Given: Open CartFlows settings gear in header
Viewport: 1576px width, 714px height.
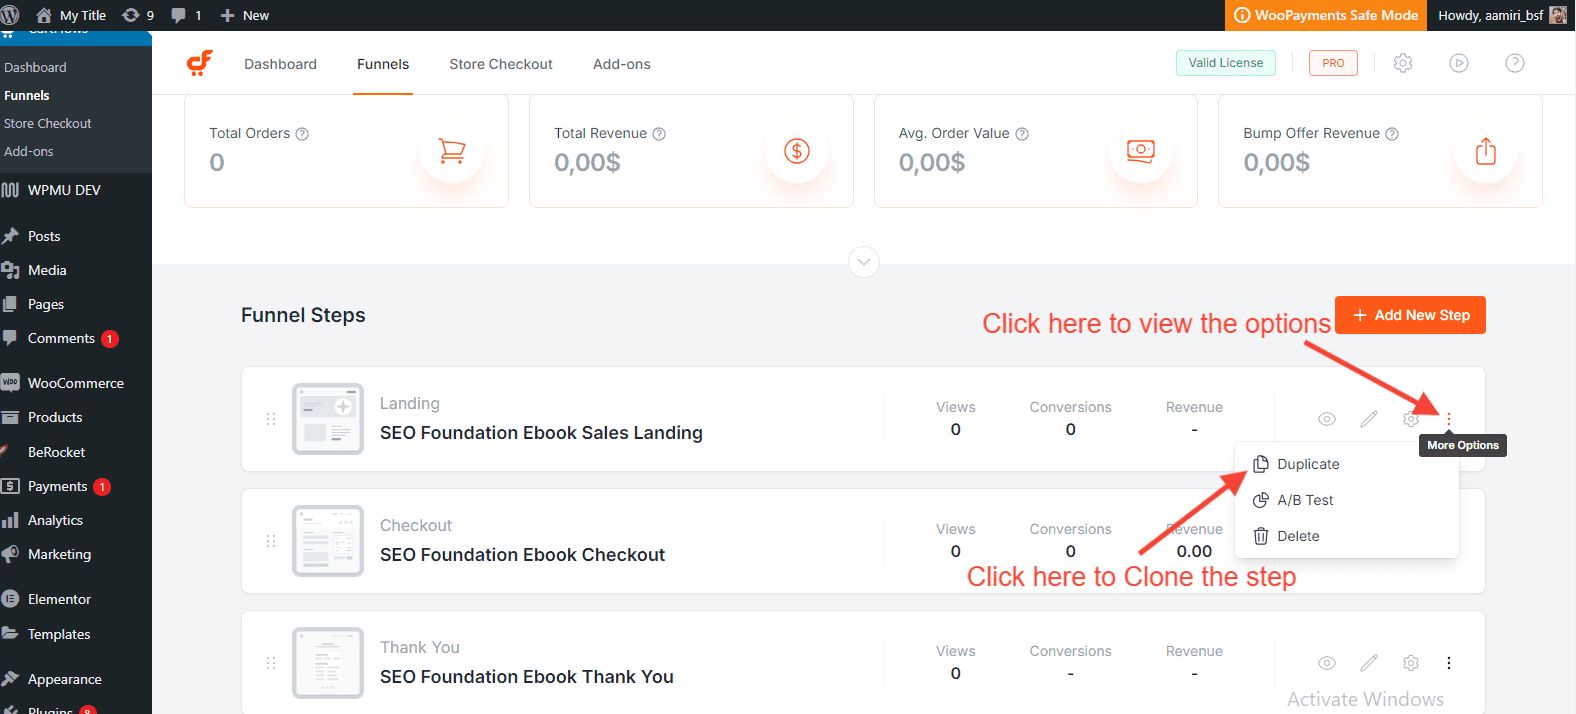Looking at the screenshot, I should pos(1403,63).
